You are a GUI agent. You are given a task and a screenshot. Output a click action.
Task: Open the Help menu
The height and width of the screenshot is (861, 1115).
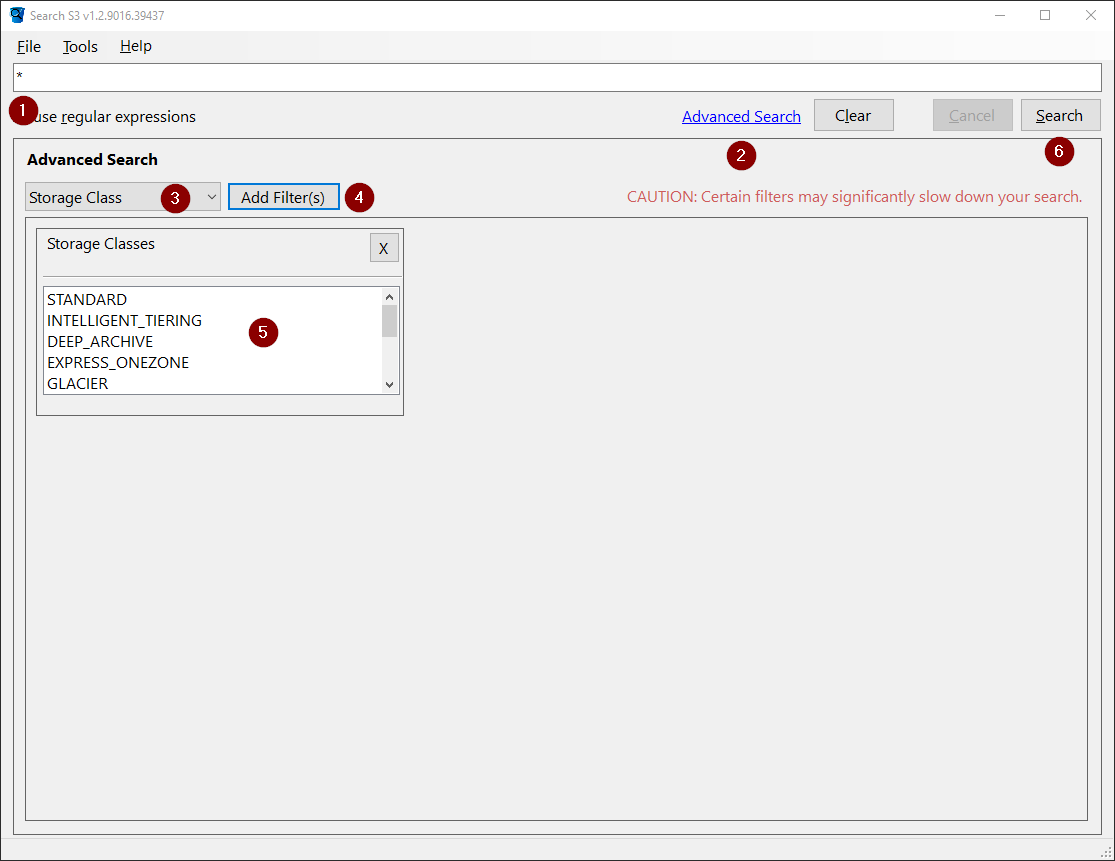(135, 46)
